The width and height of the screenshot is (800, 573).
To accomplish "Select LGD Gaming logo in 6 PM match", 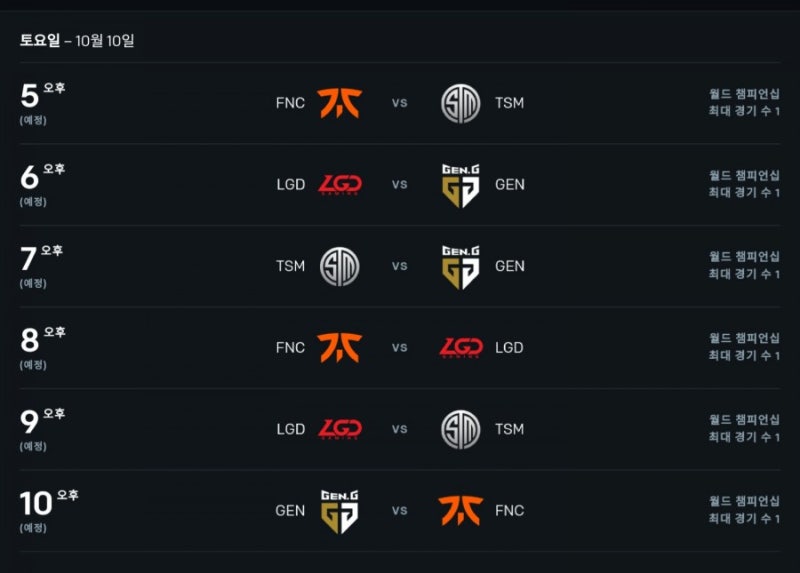I will coord(340,185).
